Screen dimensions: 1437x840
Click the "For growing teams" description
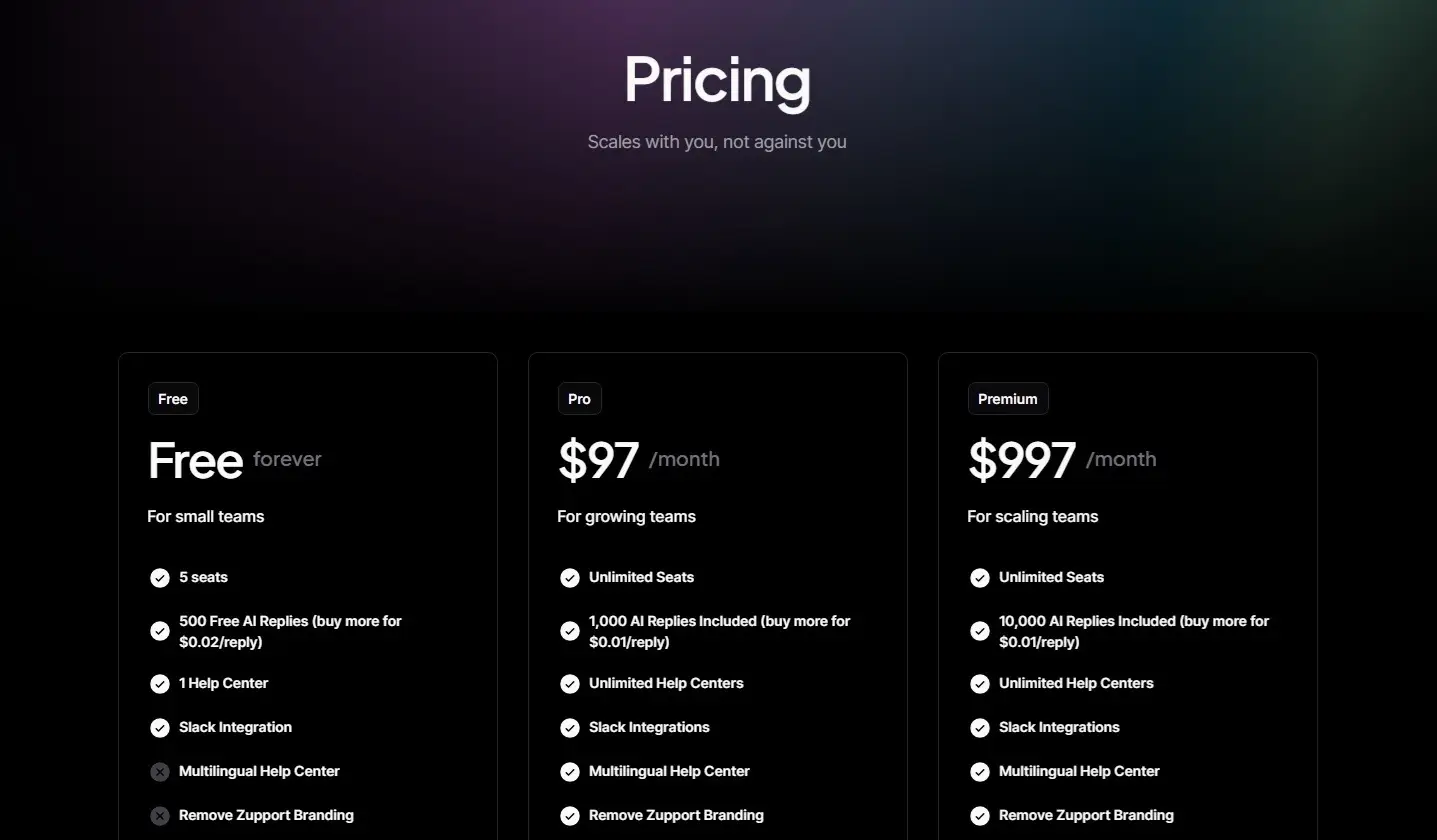click(x=626, y=517)
